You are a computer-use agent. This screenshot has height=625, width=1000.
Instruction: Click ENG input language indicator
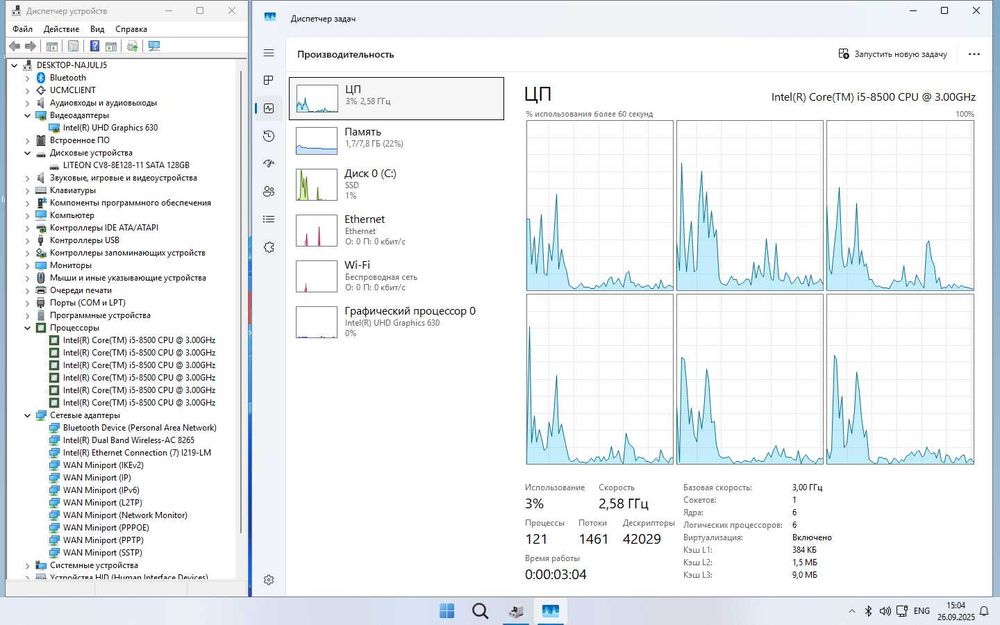(922, 611)
